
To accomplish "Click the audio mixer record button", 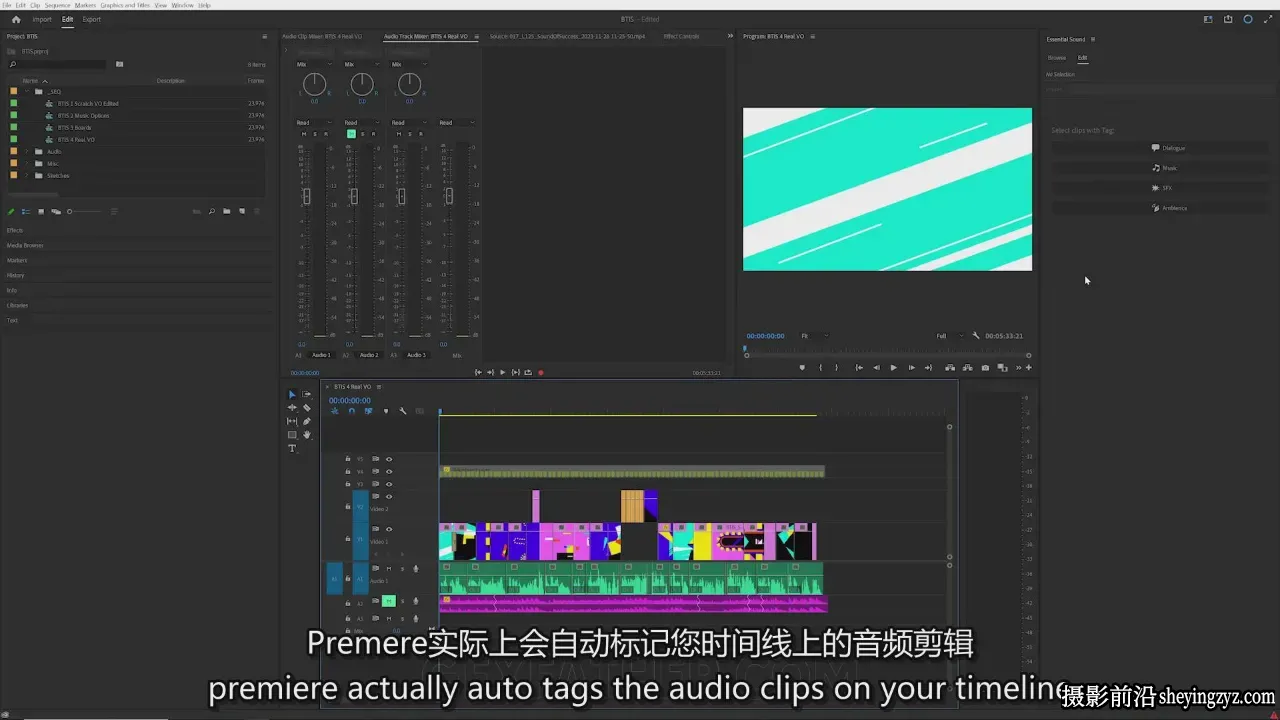I will click(541, 372).
